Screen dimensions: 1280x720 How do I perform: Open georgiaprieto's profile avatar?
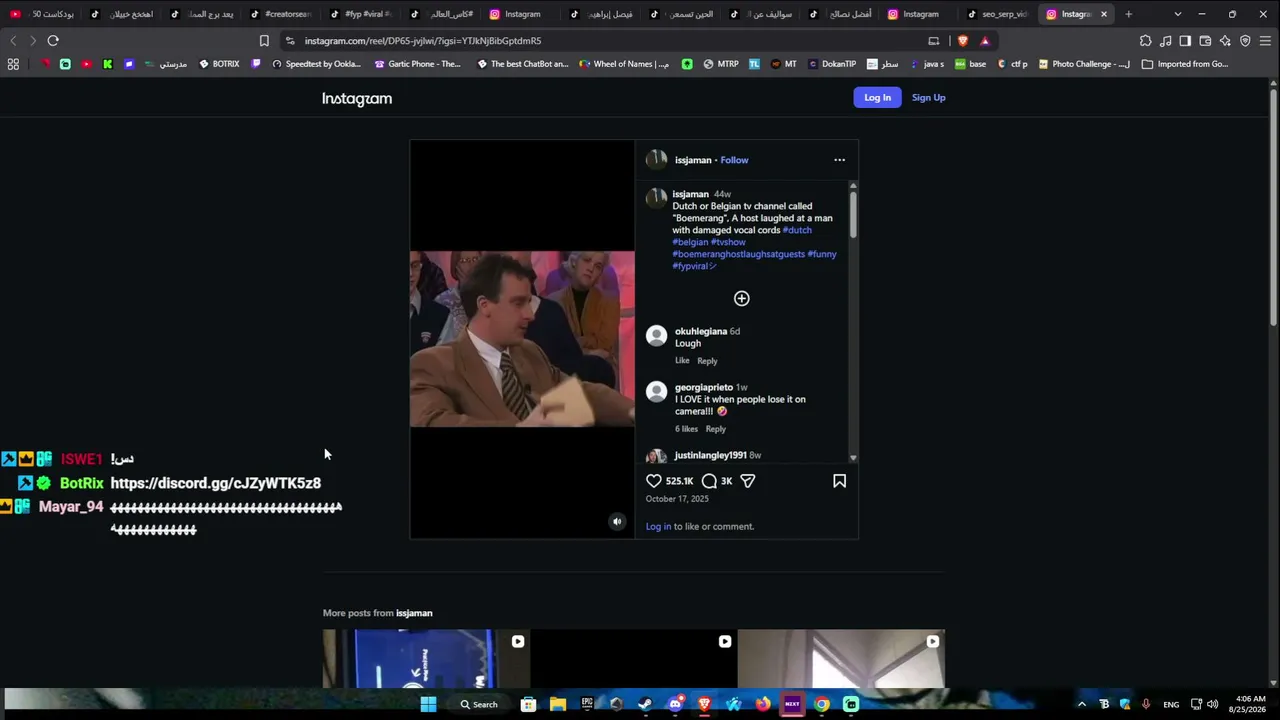pos(656,392)
